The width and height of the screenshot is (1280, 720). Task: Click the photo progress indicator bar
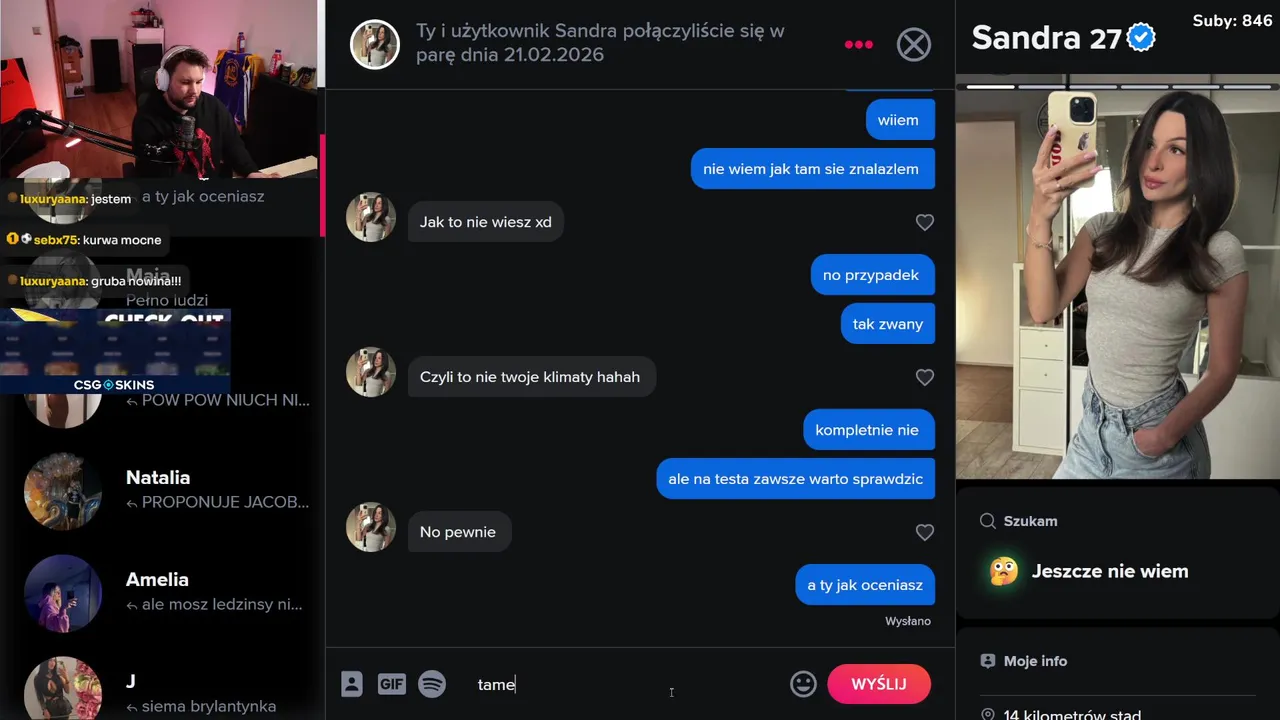1118,87
